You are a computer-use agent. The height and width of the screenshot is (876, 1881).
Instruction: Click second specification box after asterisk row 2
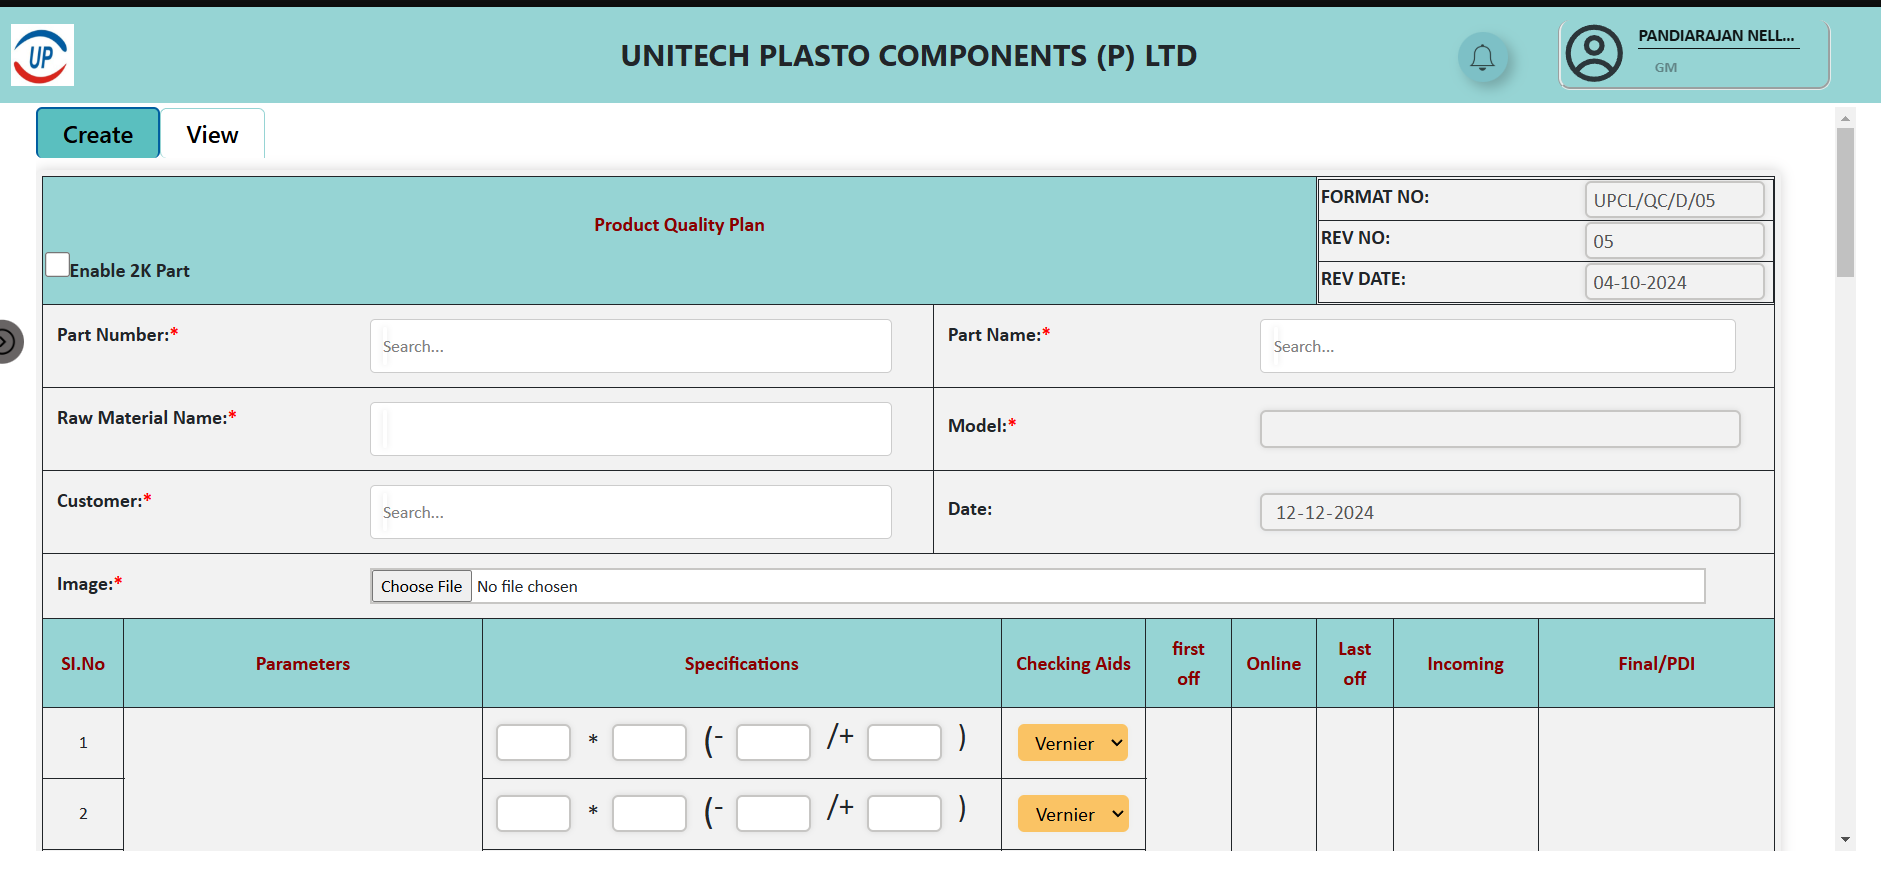tap(649, 814)
